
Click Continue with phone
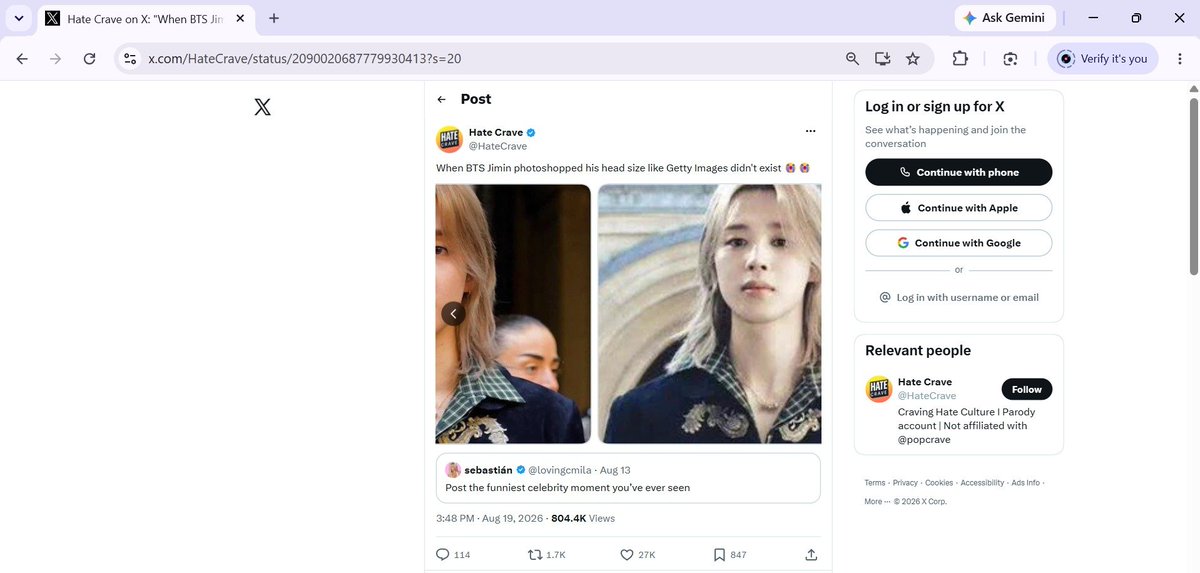(x=958, y=172)
